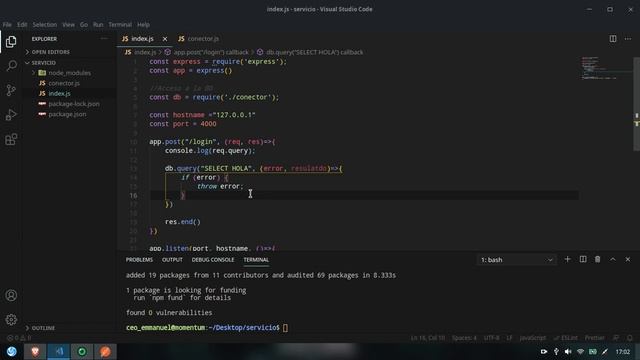This screenshot has width=640, height=360.
Task: Open the Brave browser from taskbar
Action: 35,351
